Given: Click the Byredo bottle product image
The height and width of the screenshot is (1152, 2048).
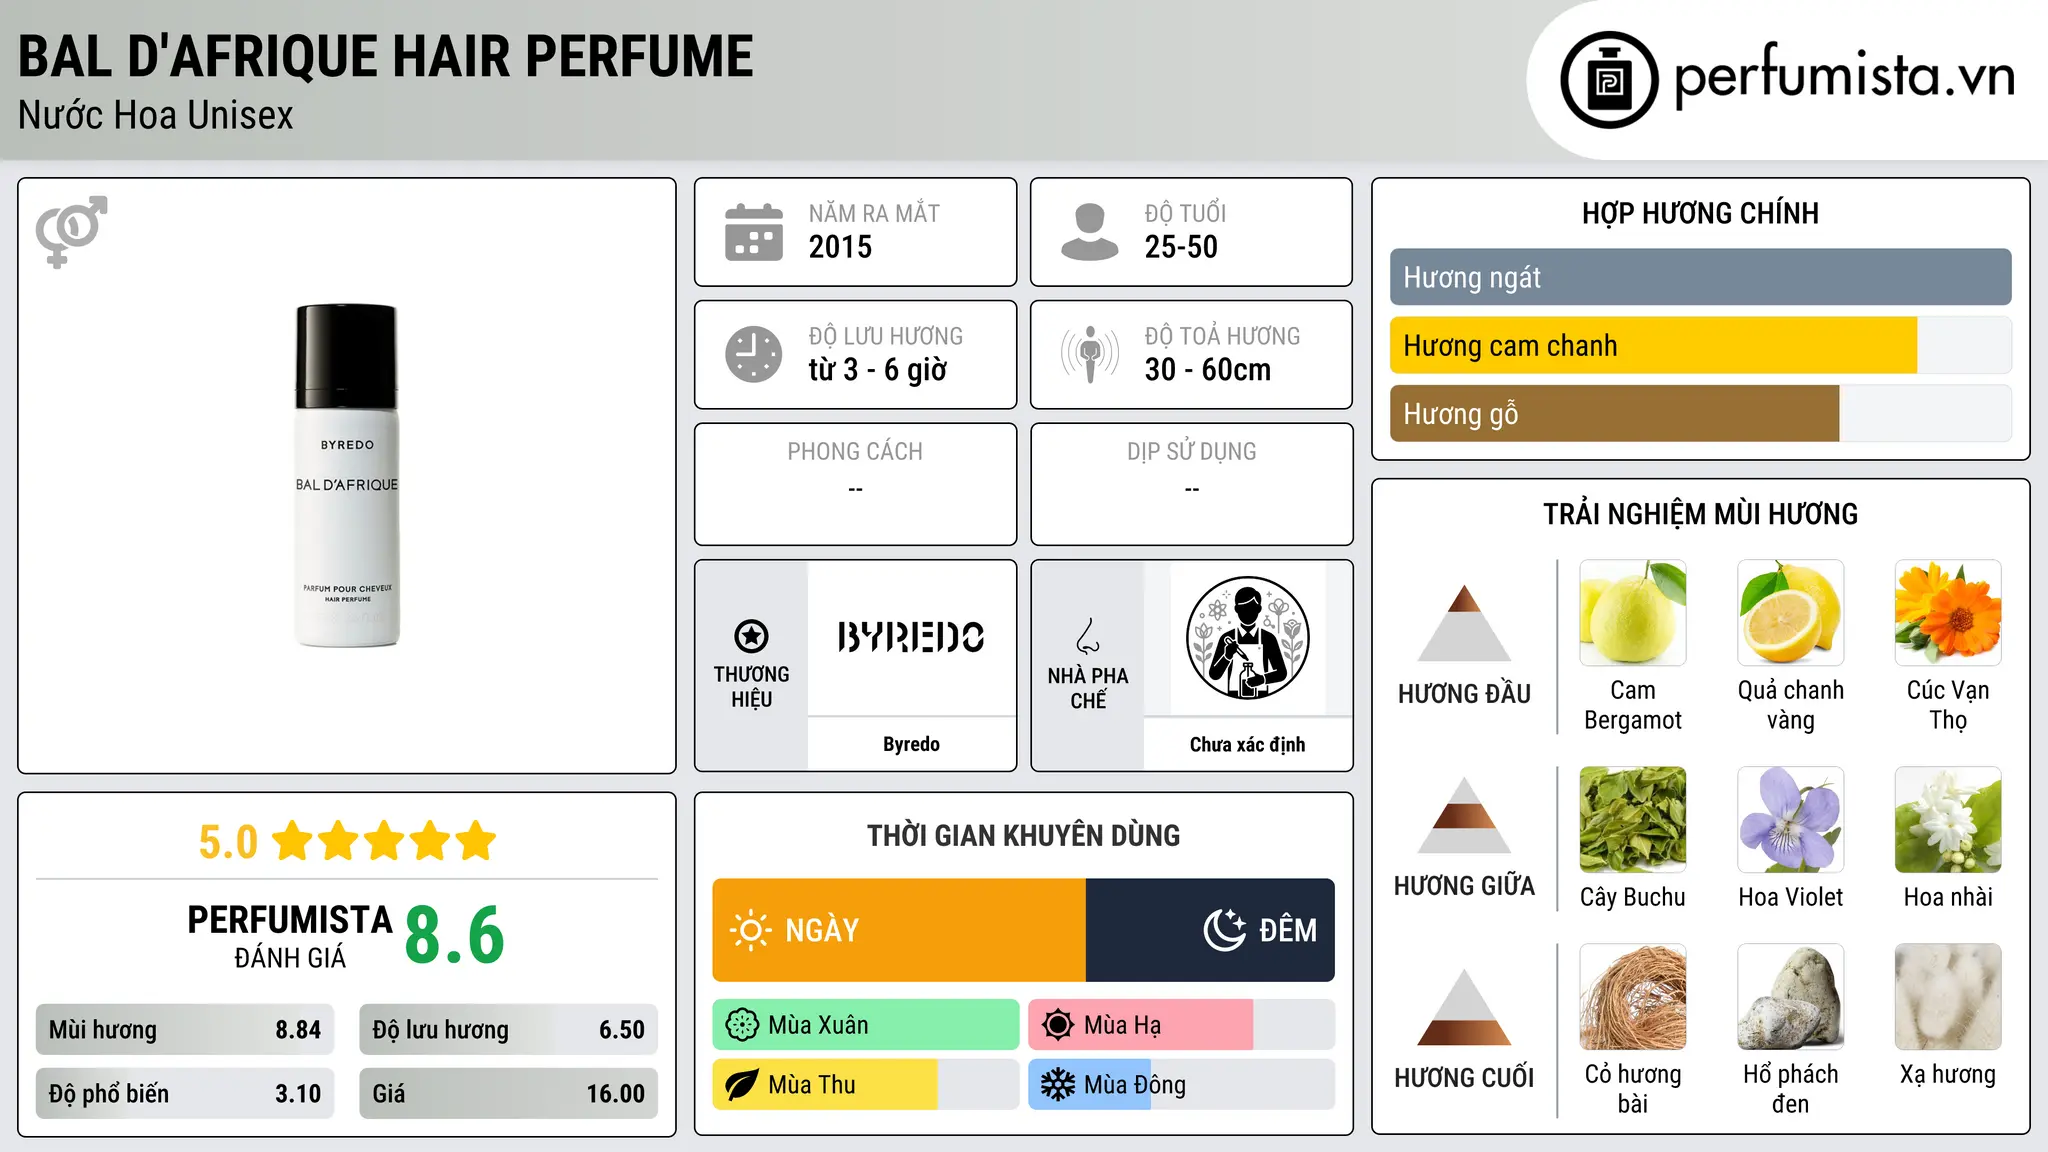Looking at the screenshot, I should [347, 475].
